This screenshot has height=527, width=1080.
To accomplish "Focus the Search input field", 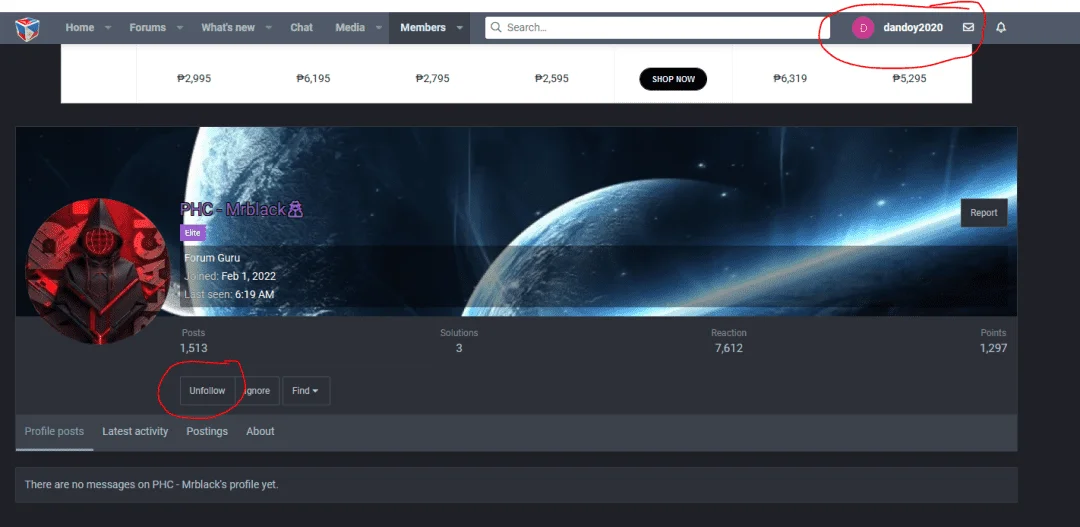I will click(657, 28).
